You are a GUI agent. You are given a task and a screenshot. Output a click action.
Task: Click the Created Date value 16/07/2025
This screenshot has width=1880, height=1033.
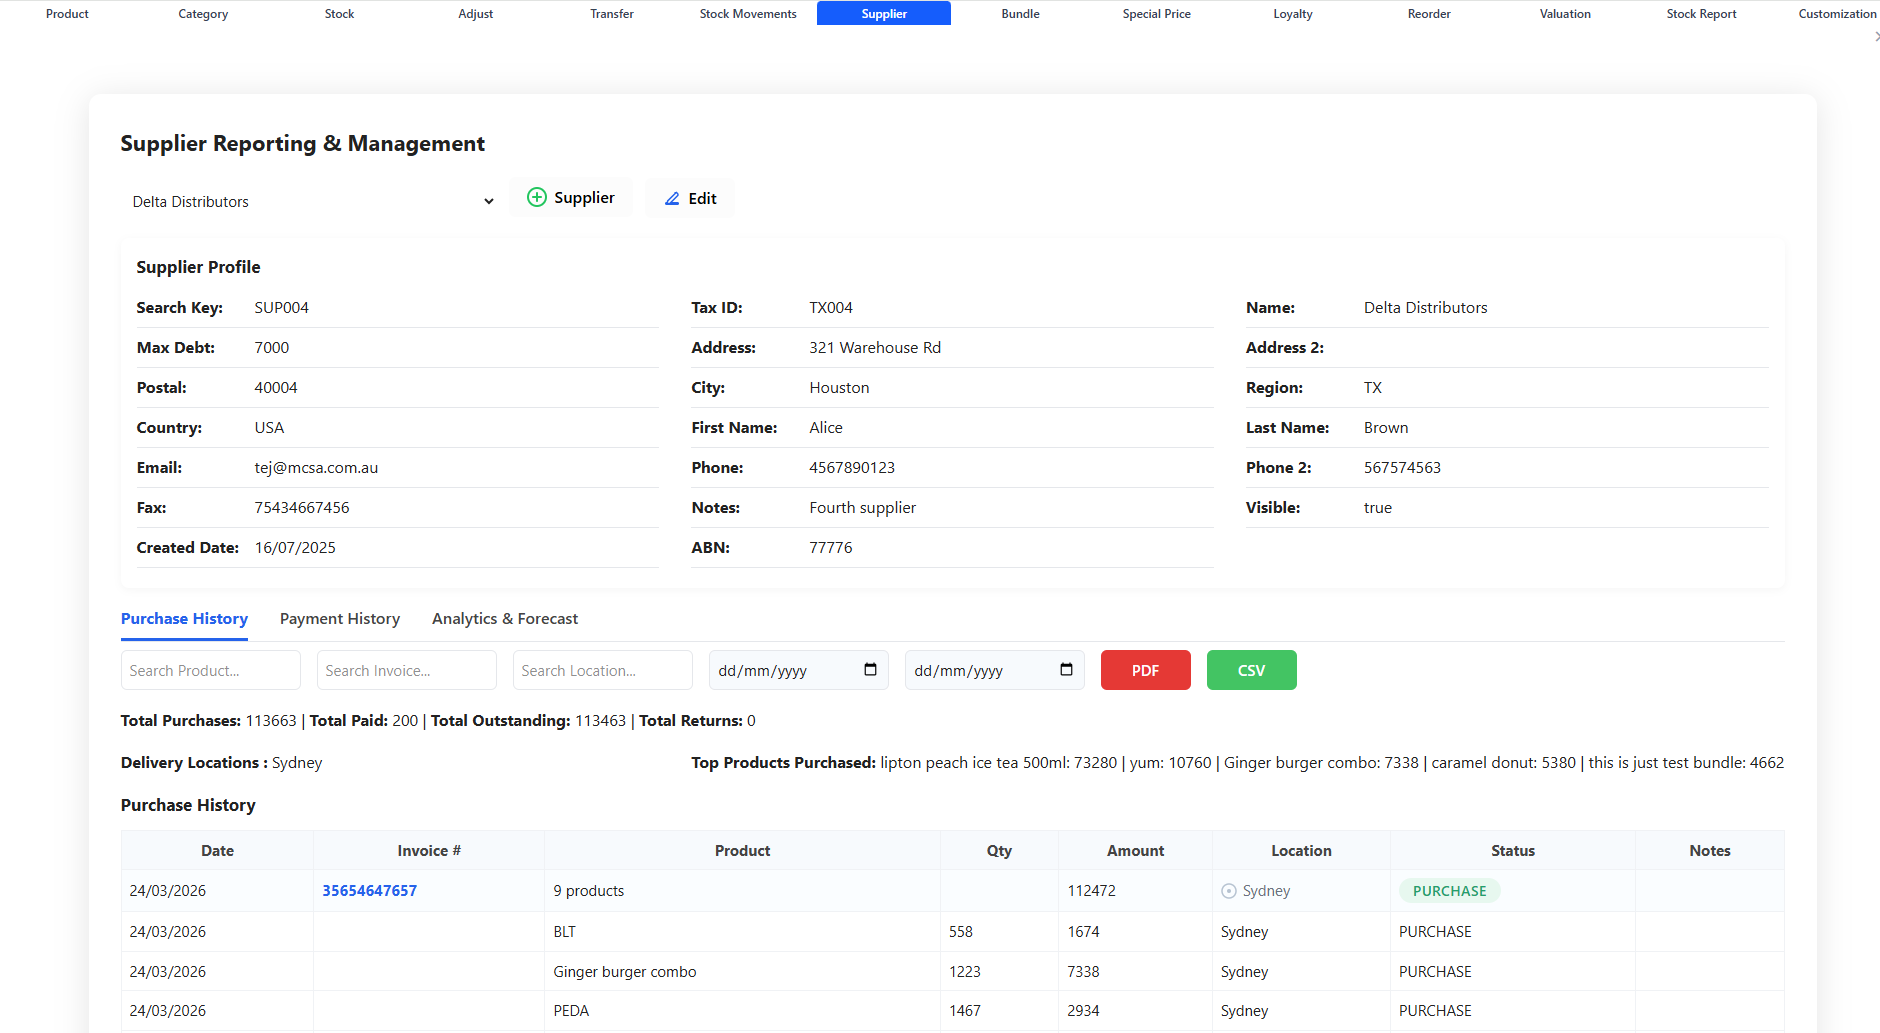coord(295,548)
